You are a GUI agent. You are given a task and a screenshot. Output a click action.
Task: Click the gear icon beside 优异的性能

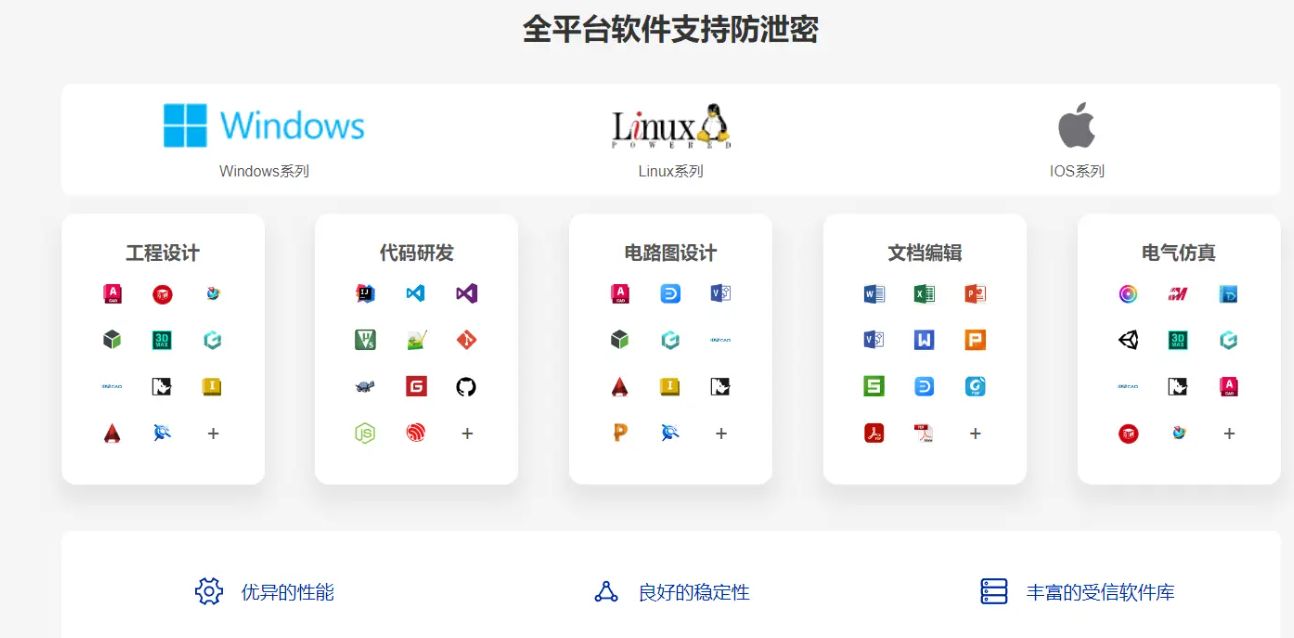point(208,591)
